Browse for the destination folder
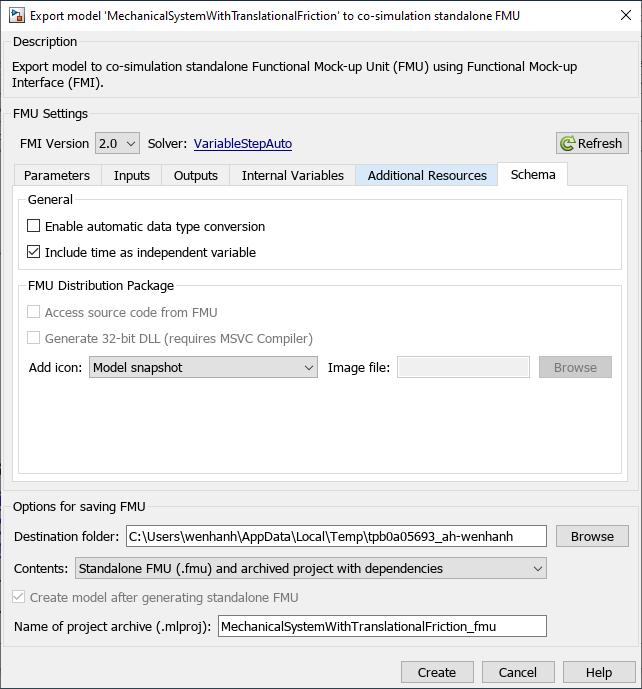Viewport: 642px width, 689px height. tap(592, 536)
